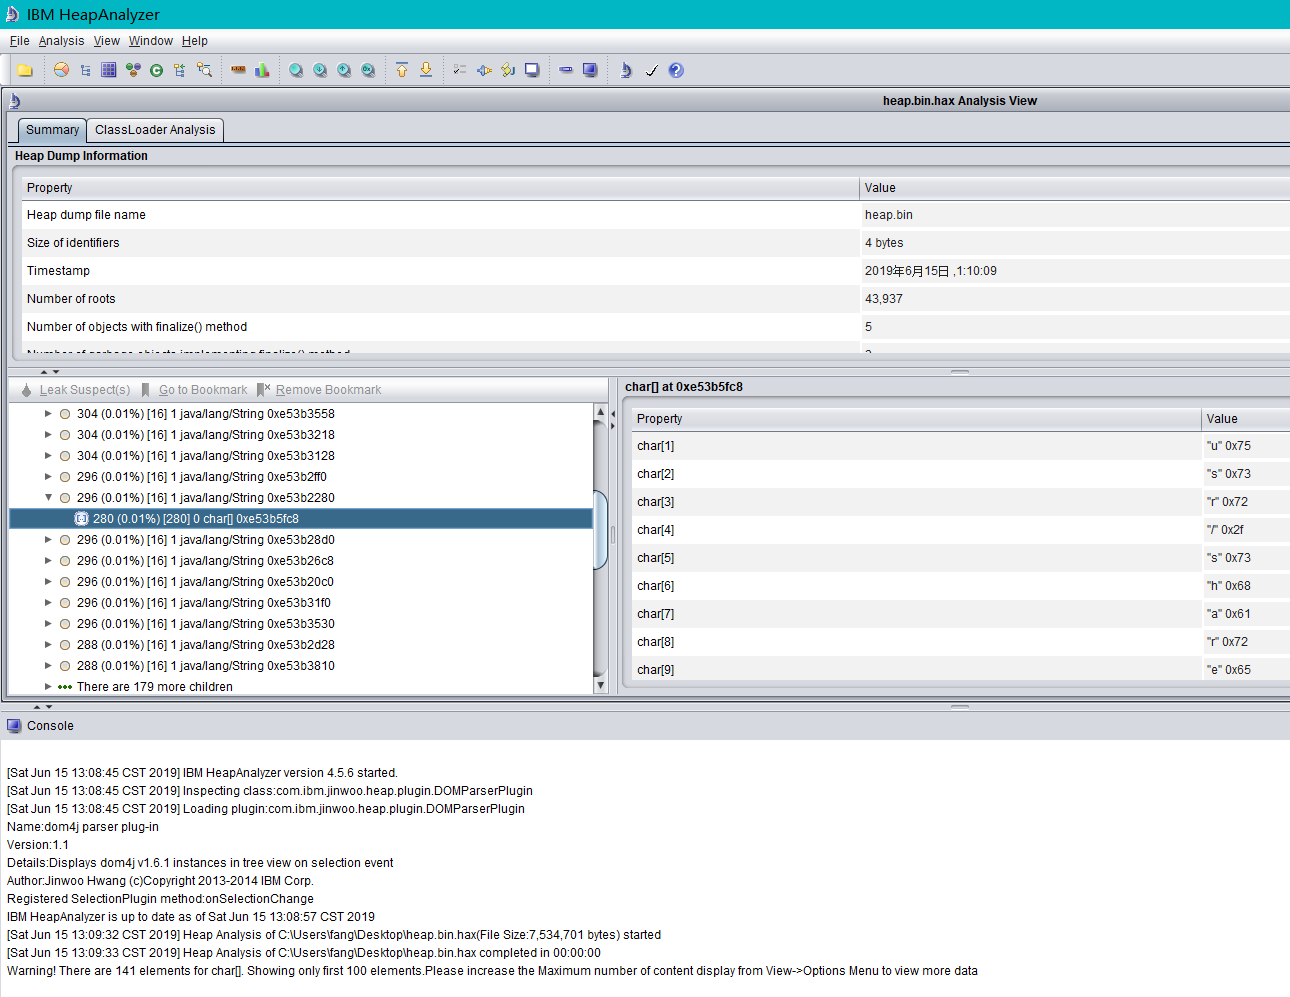Expand the String 0xe53b3558 tree node
This screenshot has width=1290, height=997.
(48, 413)
